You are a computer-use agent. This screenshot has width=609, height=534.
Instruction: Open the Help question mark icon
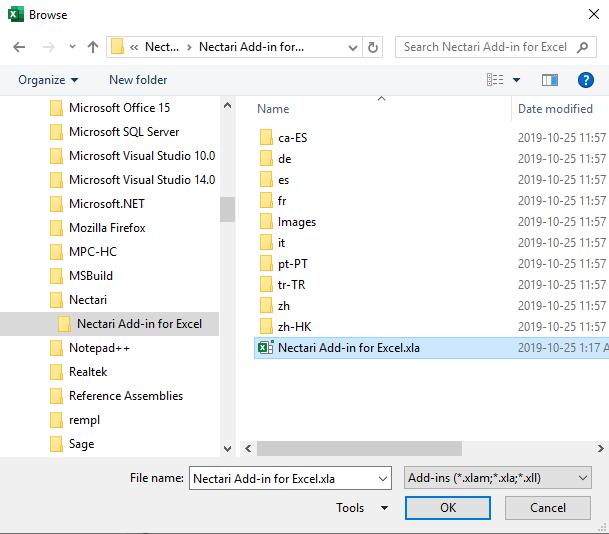(586, 80)
